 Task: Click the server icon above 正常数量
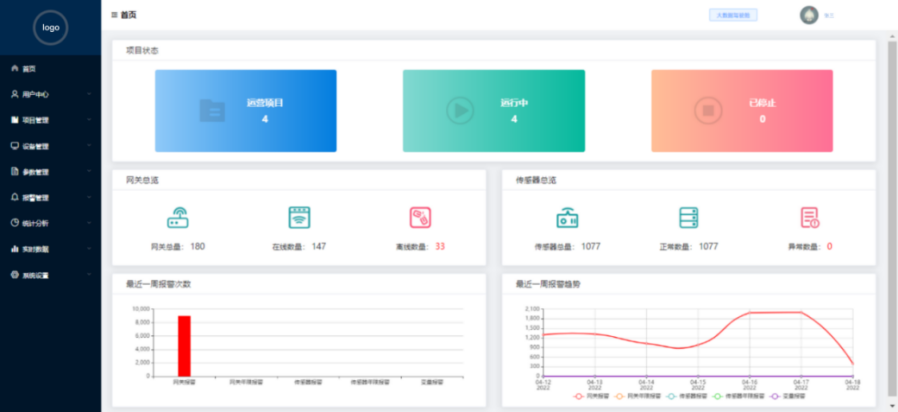point(688,218)
